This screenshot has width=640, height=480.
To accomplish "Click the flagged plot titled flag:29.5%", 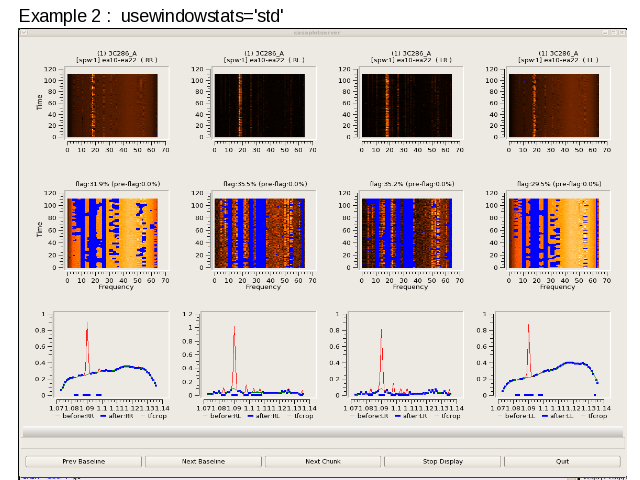I will tap(554, 233).
